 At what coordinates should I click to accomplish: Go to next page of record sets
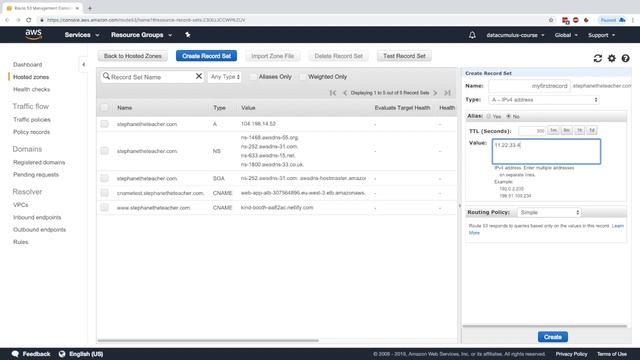click(x=435, y=93)
